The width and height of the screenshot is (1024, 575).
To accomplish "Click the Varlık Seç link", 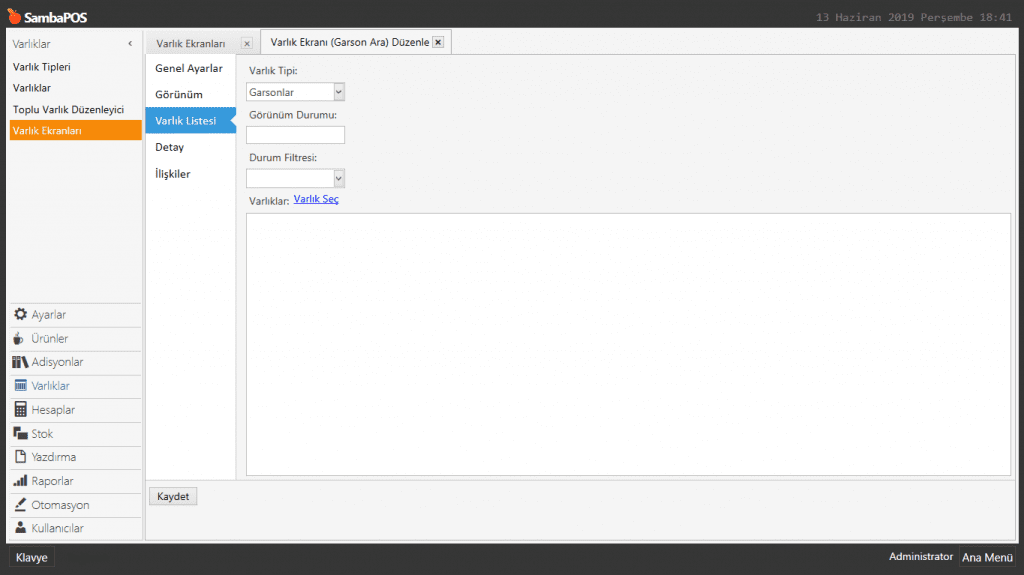I will tap(316, 200).
